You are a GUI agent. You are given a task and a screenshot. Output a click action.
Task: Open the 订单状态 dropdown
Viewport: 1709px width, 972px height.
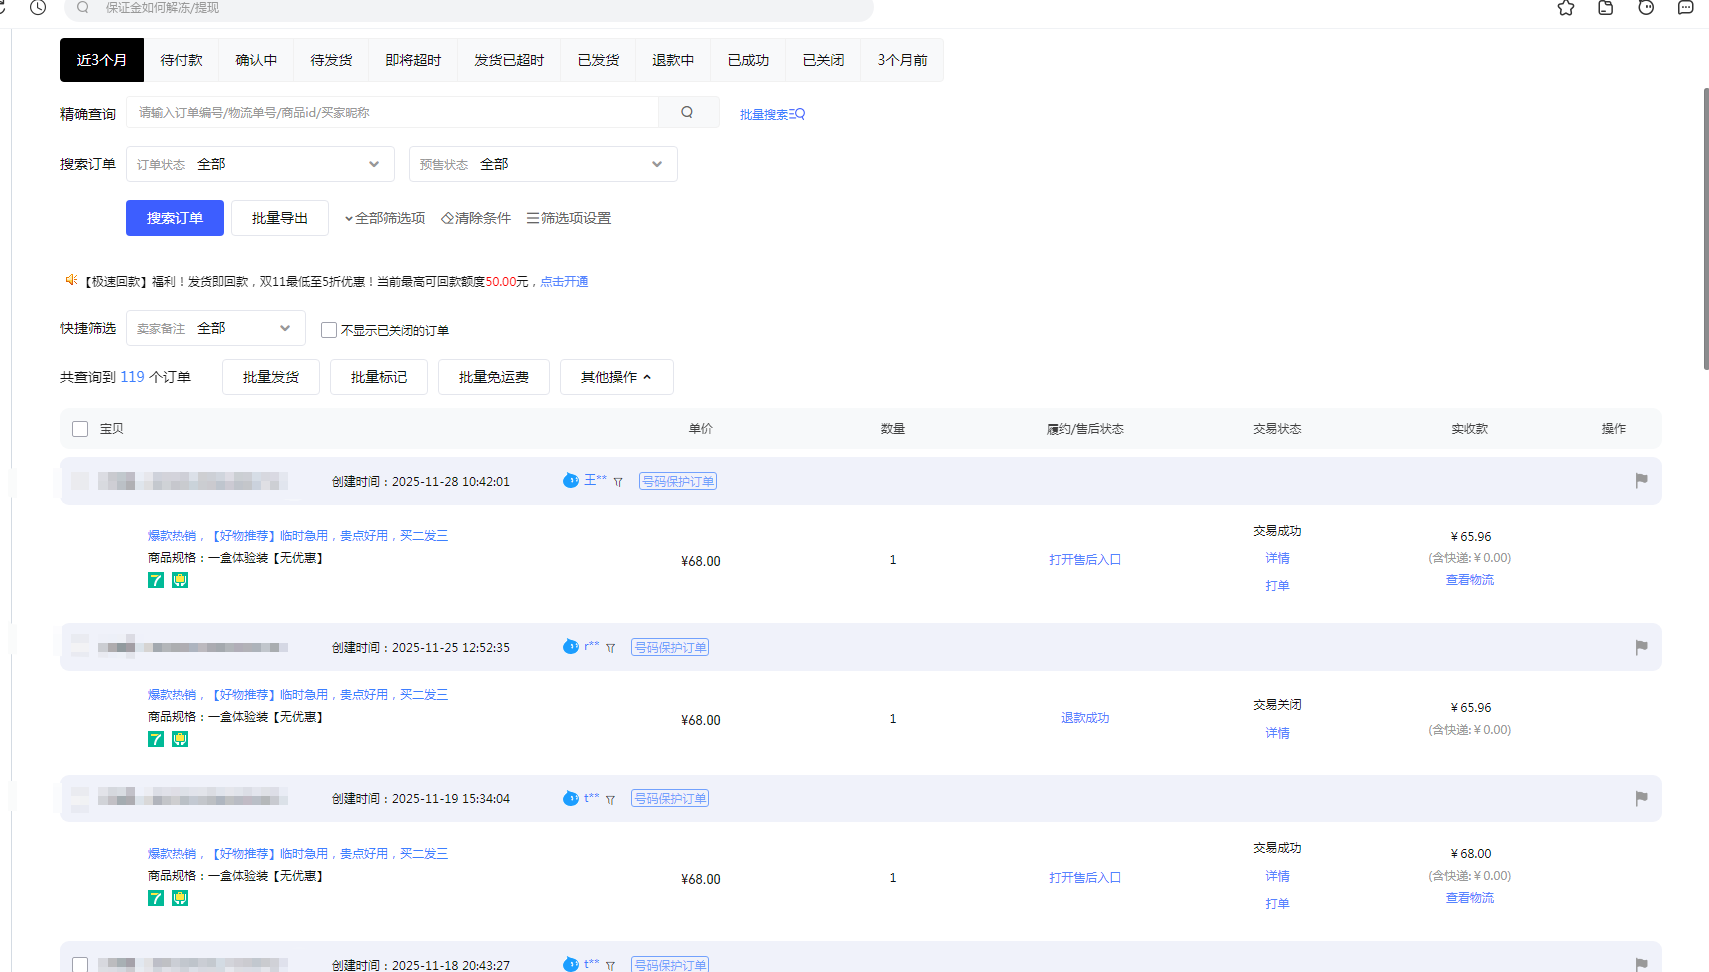coord(260,164)
